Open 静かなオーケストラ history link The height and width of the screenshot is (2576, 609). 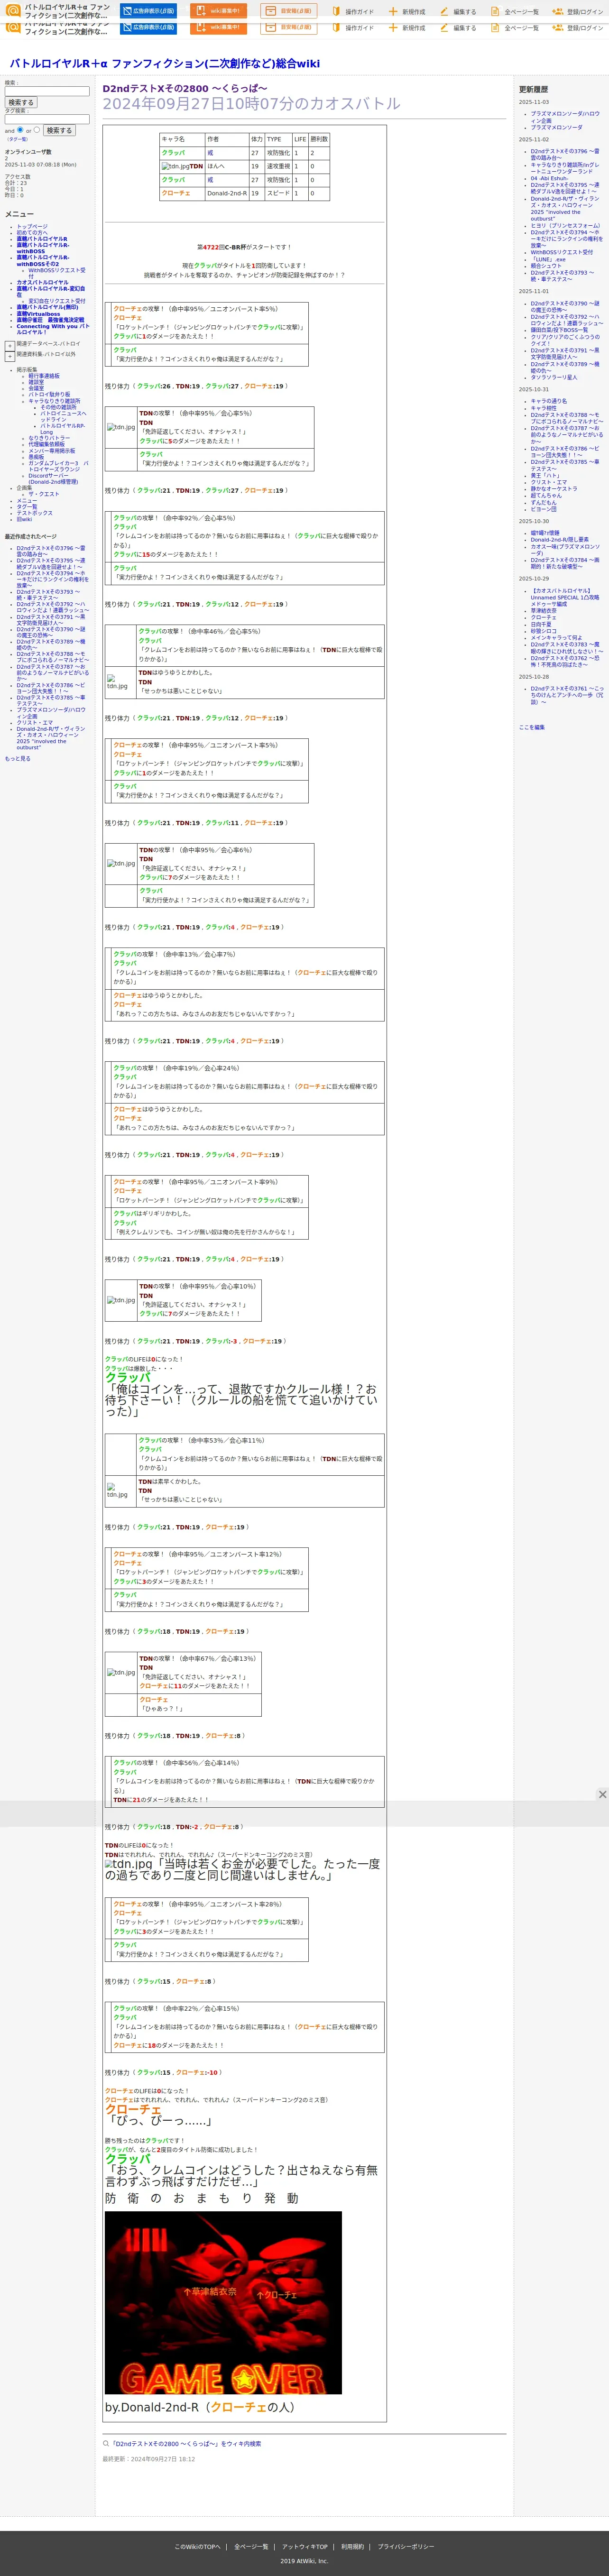553,489
